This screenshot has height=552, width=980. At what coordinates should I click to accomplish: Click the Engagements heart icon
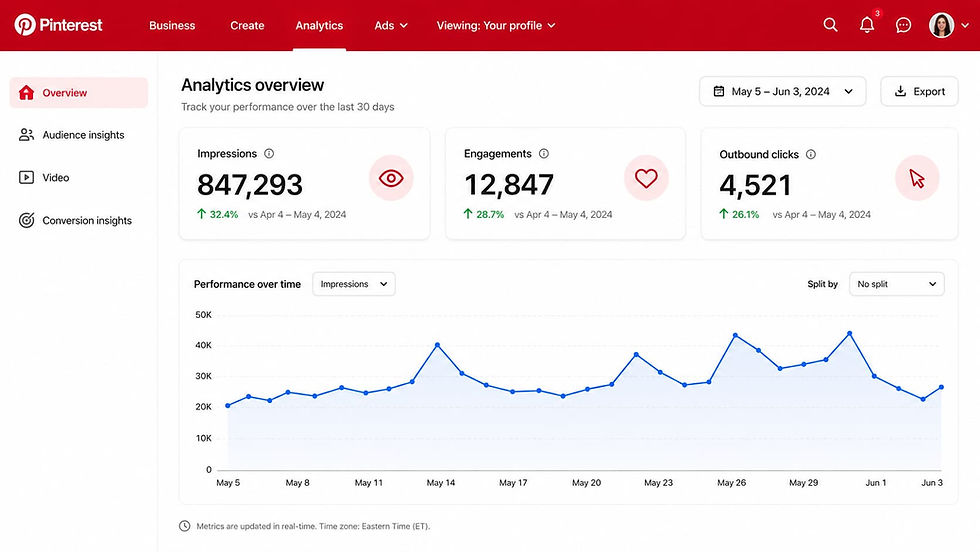click(646, 178)
